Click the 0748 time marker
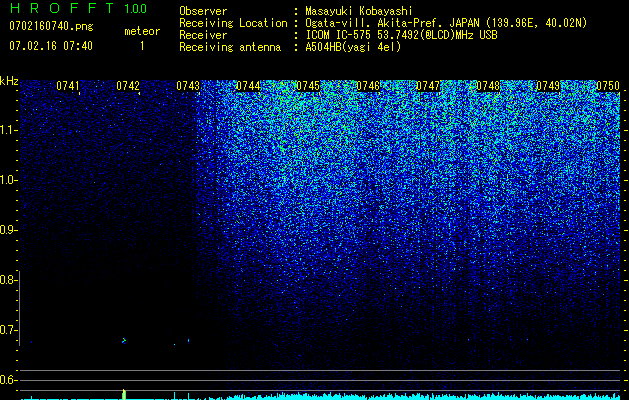The width and height of the screenshot is (629, 400). [488, 86]
